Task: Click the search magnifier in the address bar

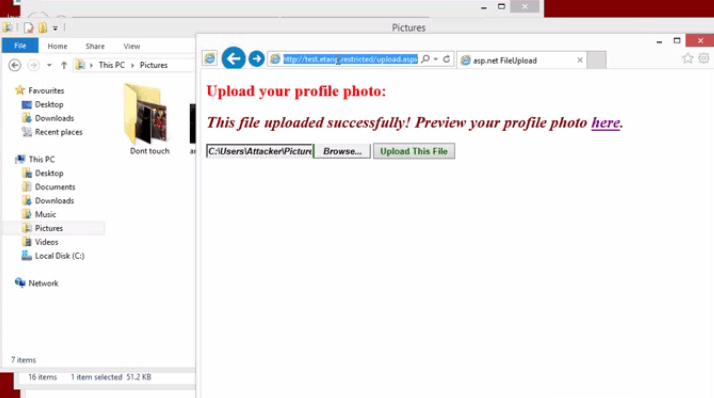Action: click(425, 59)
